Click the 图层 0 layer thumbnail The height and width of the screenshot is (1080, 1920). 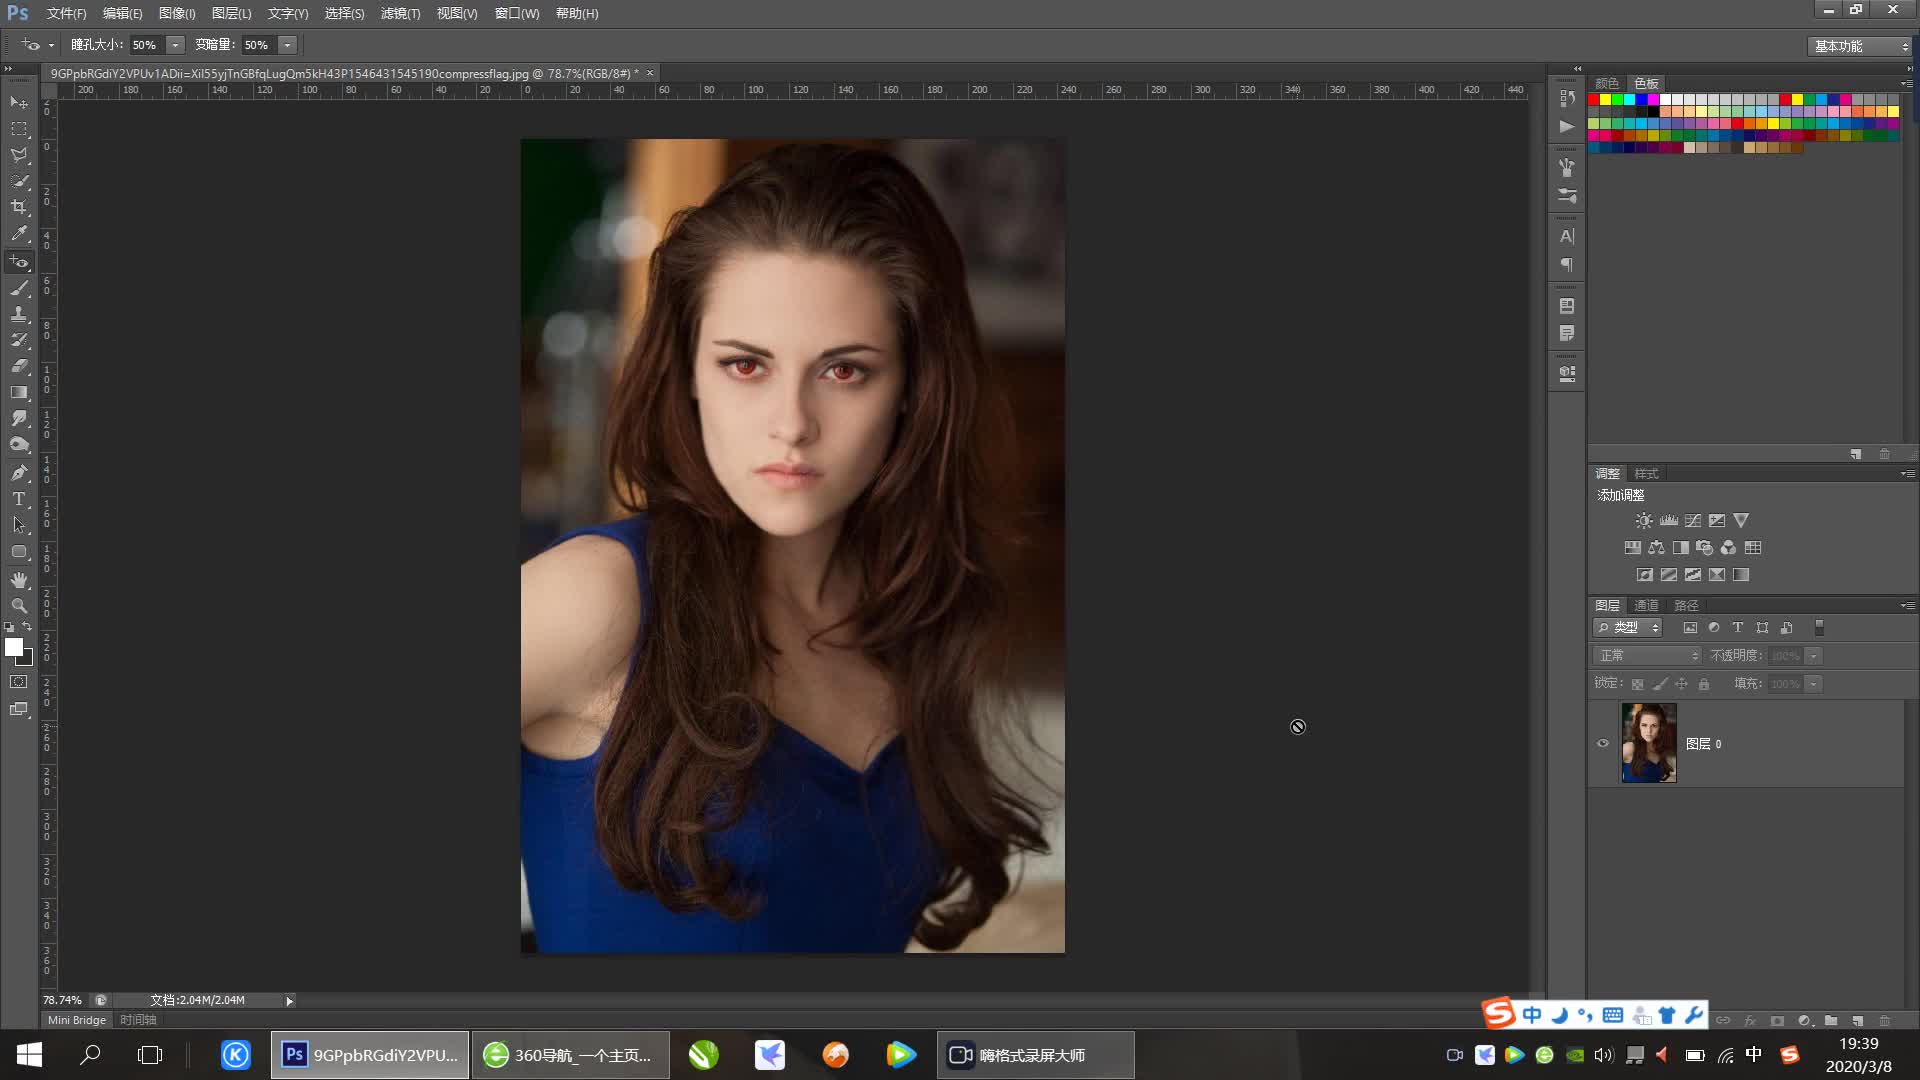(x=1648, y=743)
